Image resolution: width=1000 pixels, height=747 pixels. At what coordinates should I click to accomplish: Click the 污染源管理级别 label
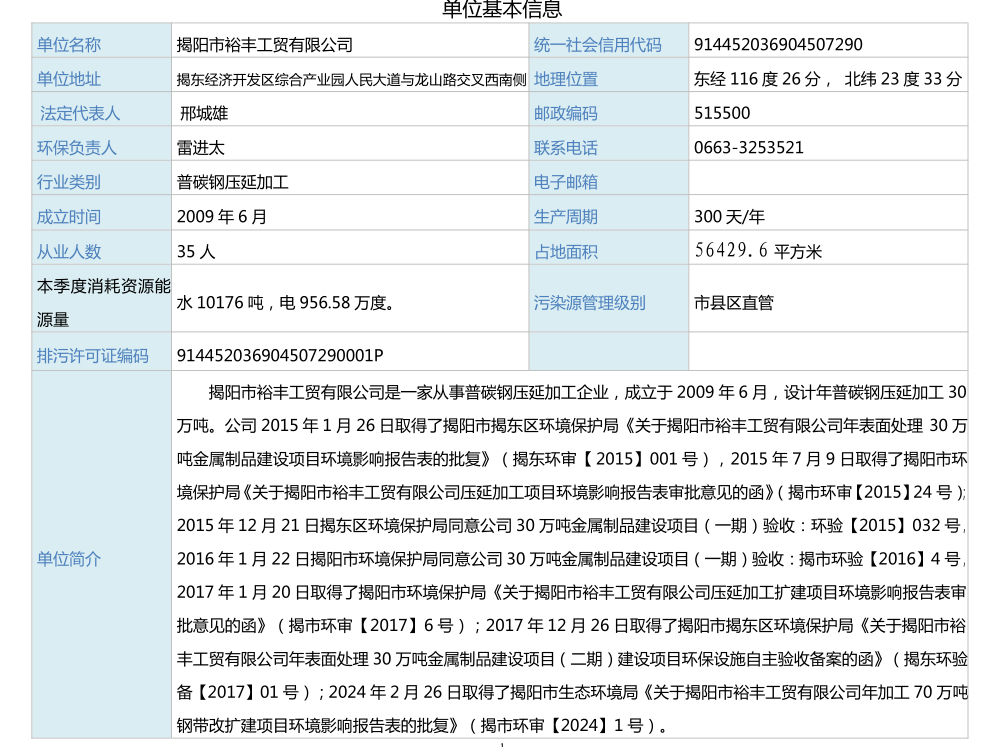tap(590, 302)
